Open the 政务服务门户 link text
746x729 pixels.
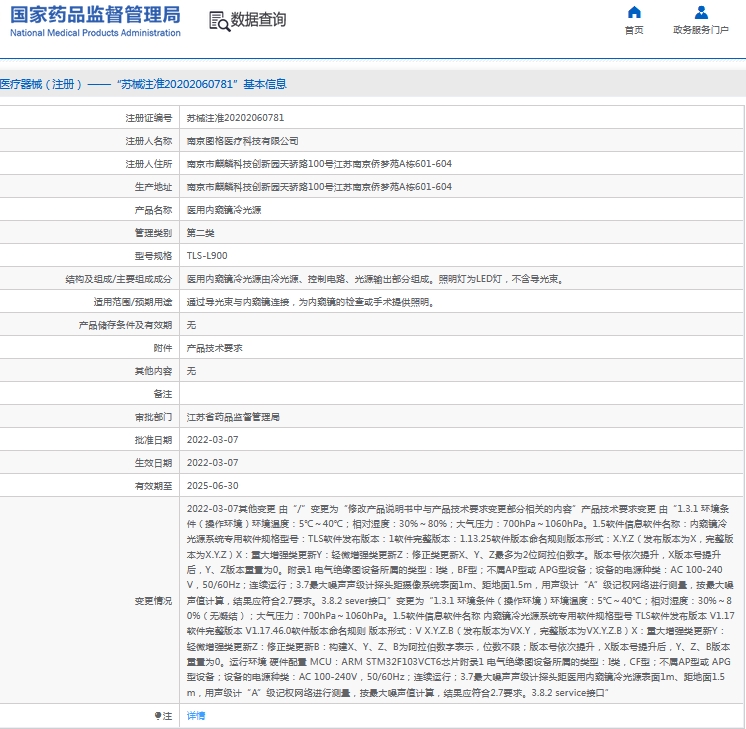click(700, 30)
